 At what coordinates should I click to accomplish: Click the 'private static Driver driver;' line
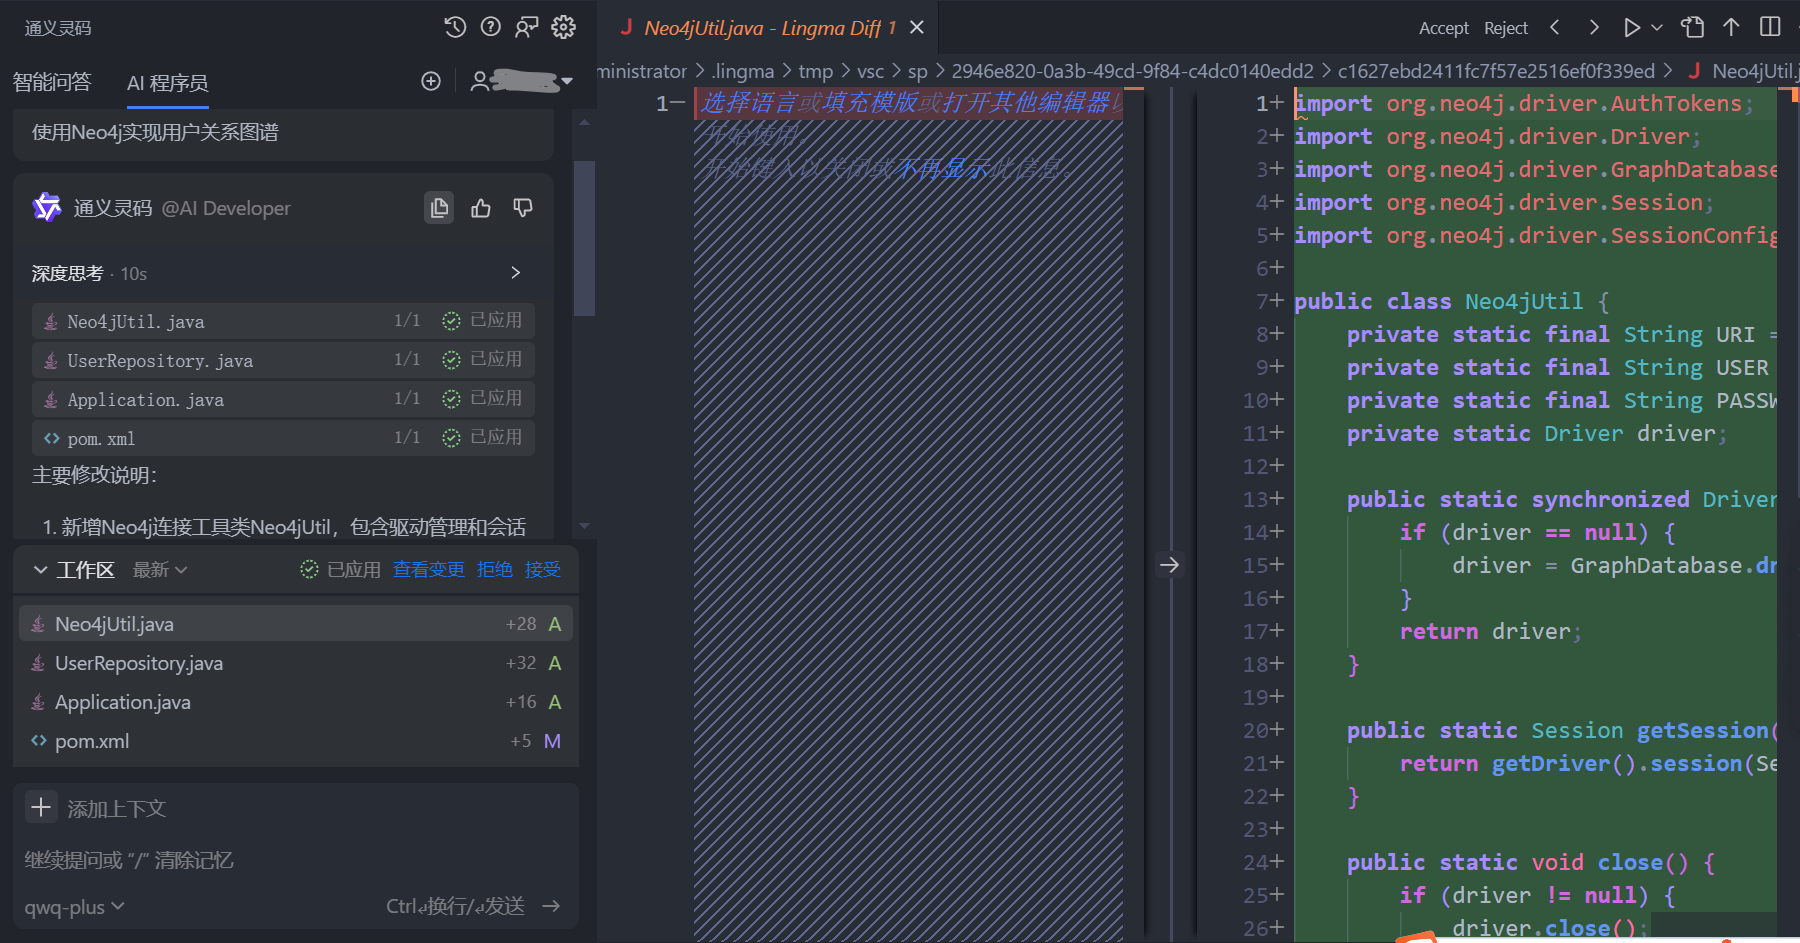[1536, 433]
